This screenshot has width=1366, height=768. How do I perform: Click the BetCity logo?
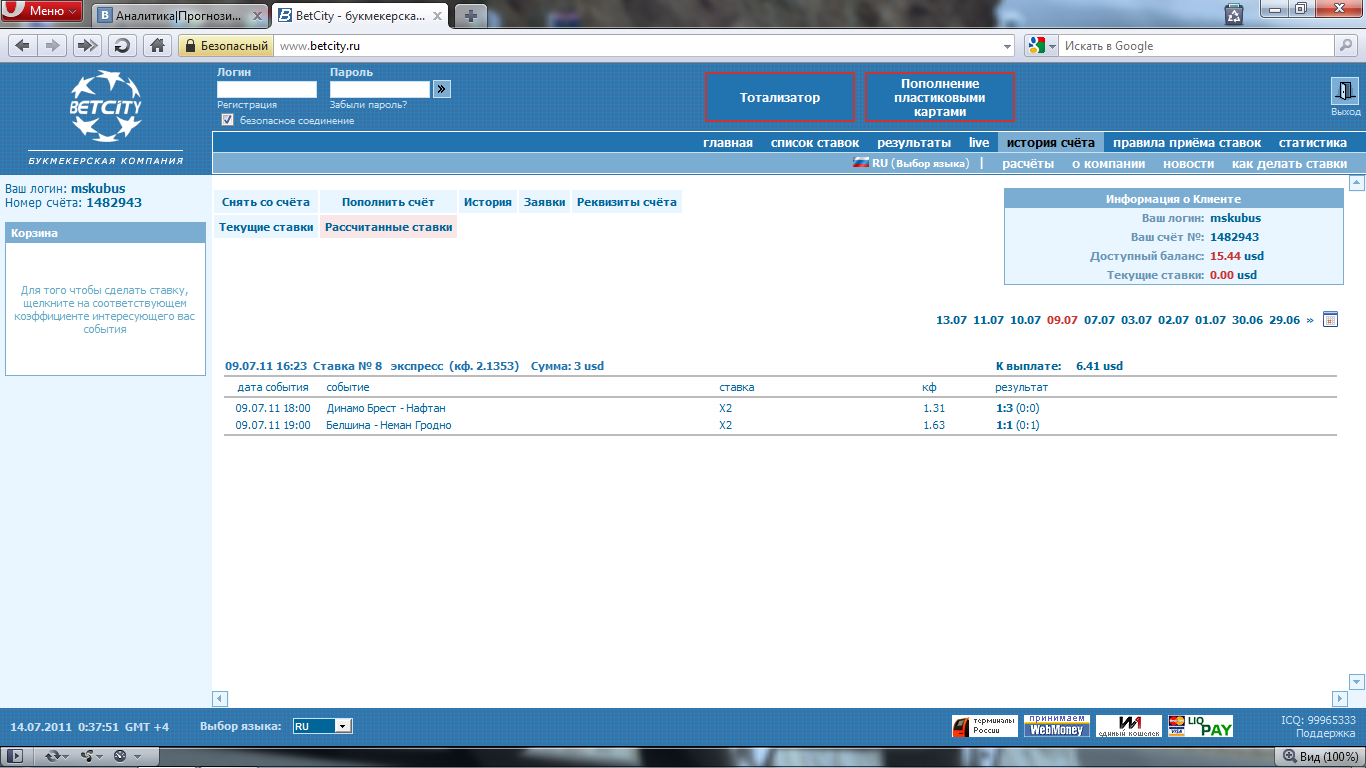tap(106, 104)
